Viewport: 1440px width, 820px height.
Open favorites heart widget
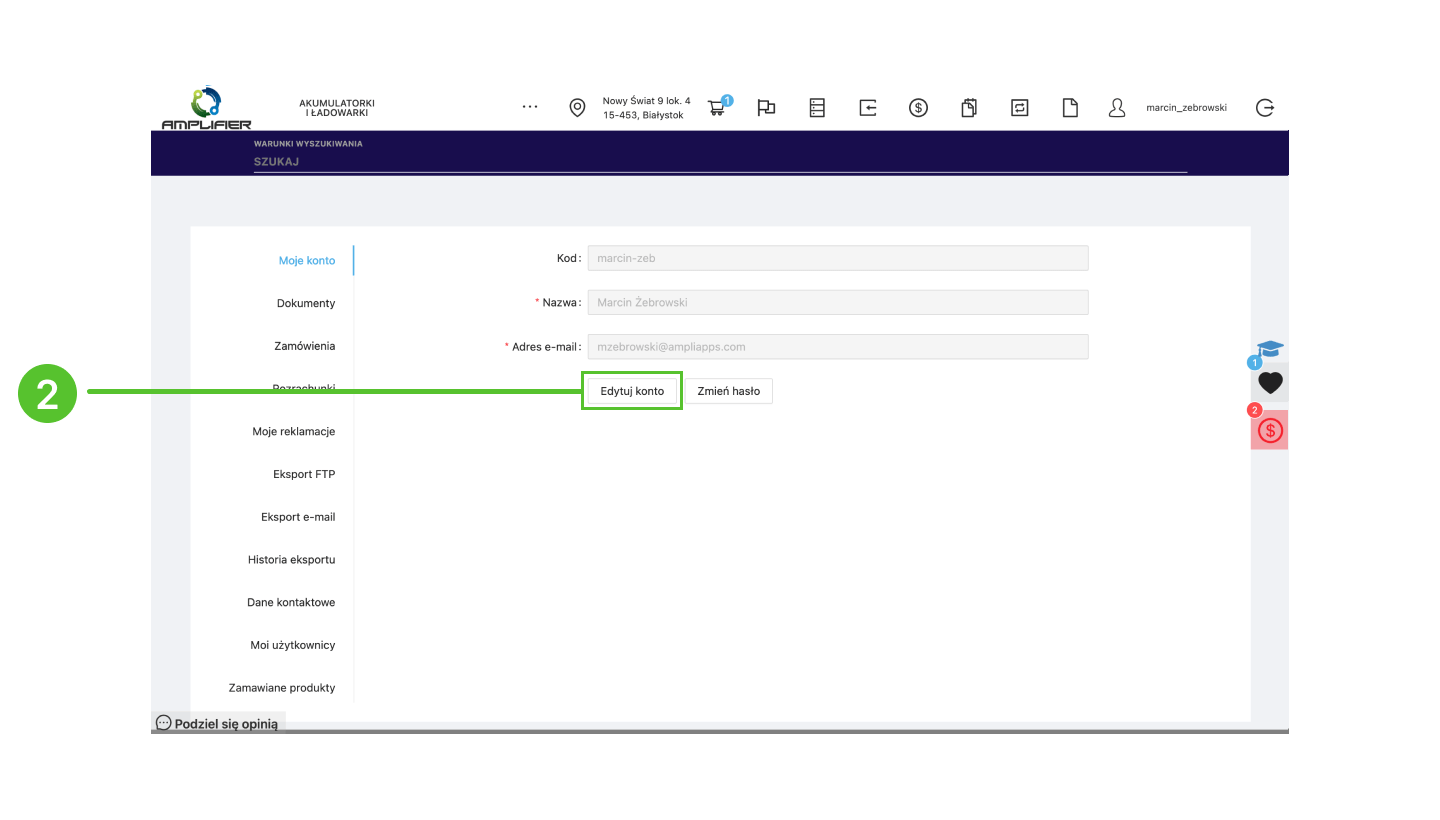pyautogui.click(x=1270, y=382)
